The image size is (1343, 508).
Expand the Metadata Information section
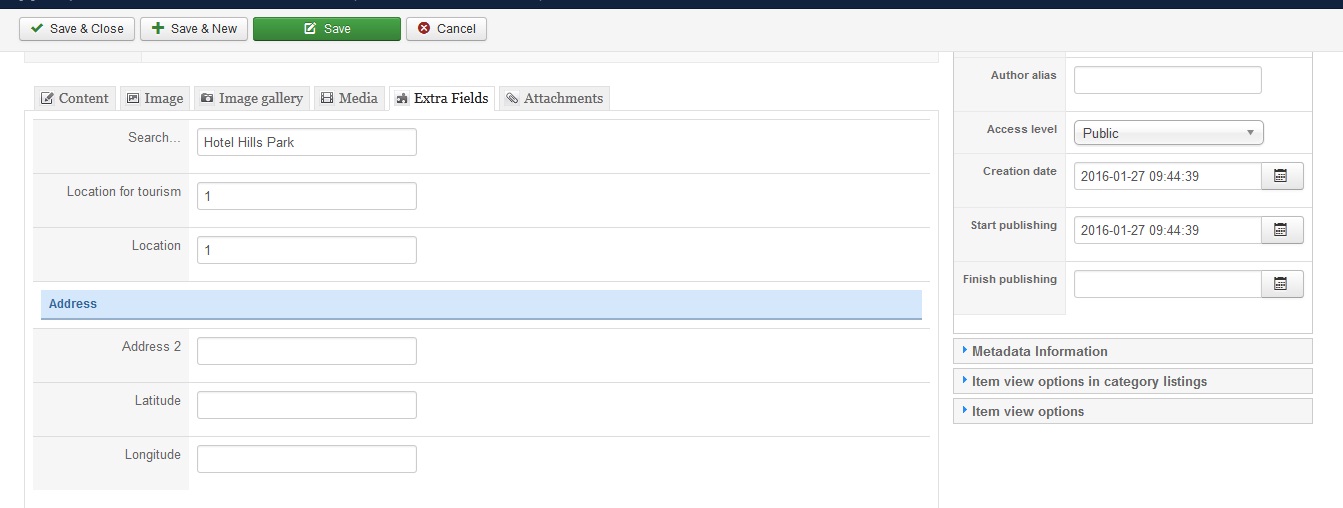click(x=1039, y=351)
